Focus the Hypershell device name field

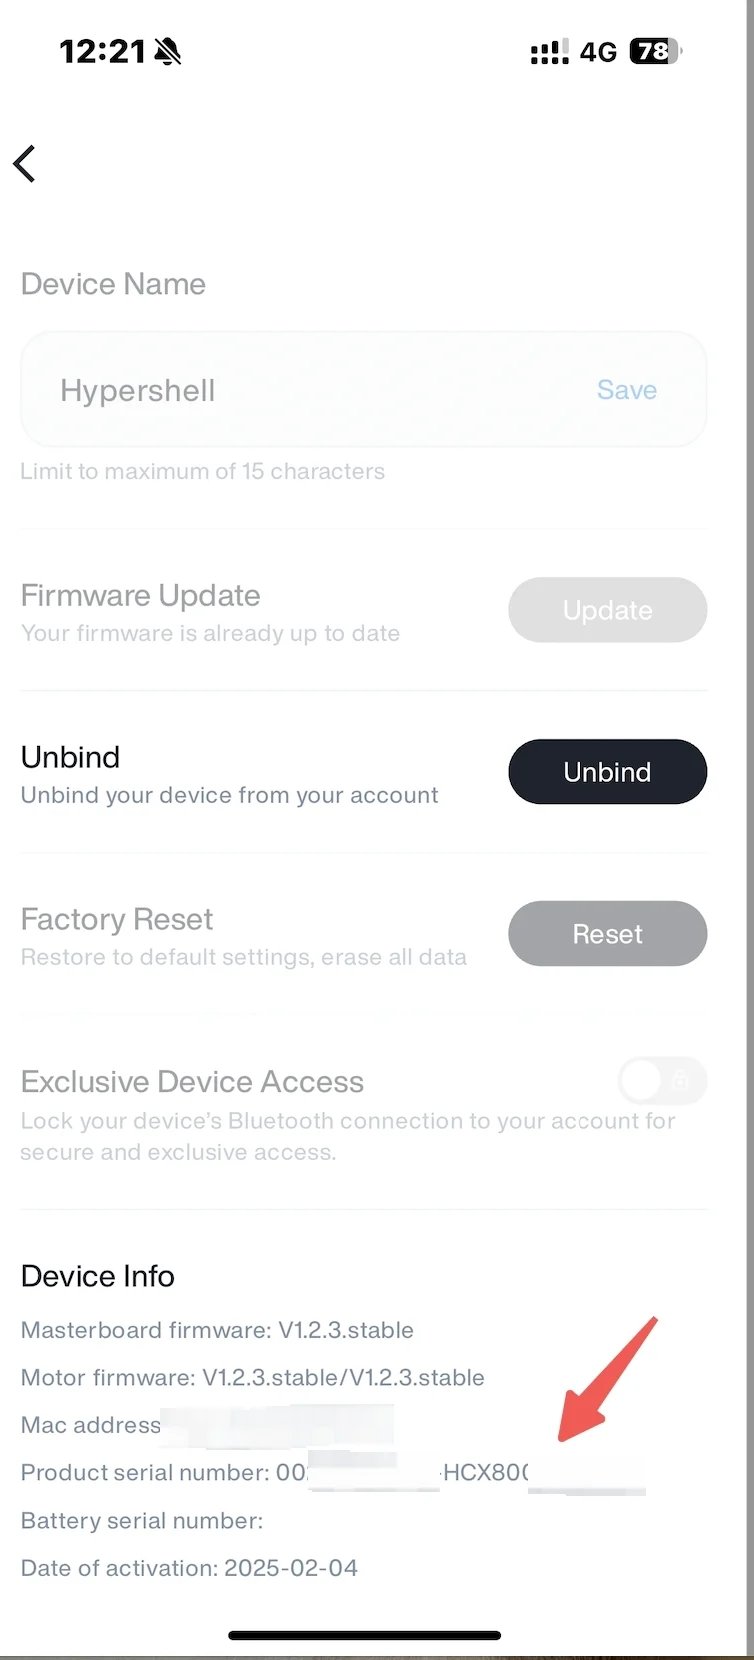coord(364,390)
